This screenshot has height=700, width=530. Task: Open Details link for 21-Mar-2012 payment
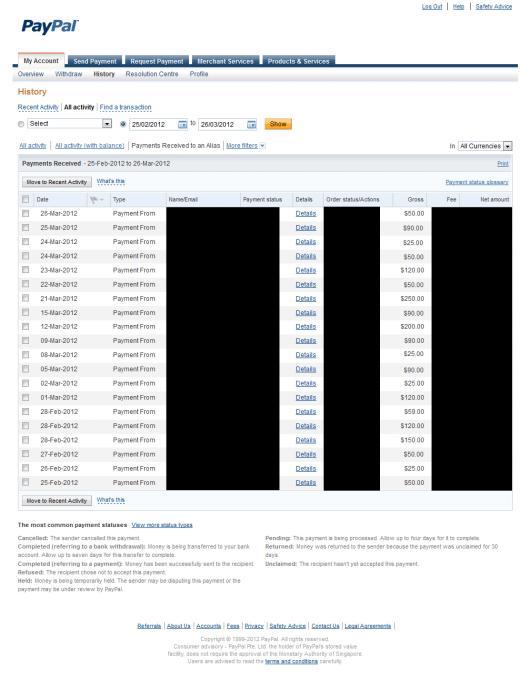[306, 299]
